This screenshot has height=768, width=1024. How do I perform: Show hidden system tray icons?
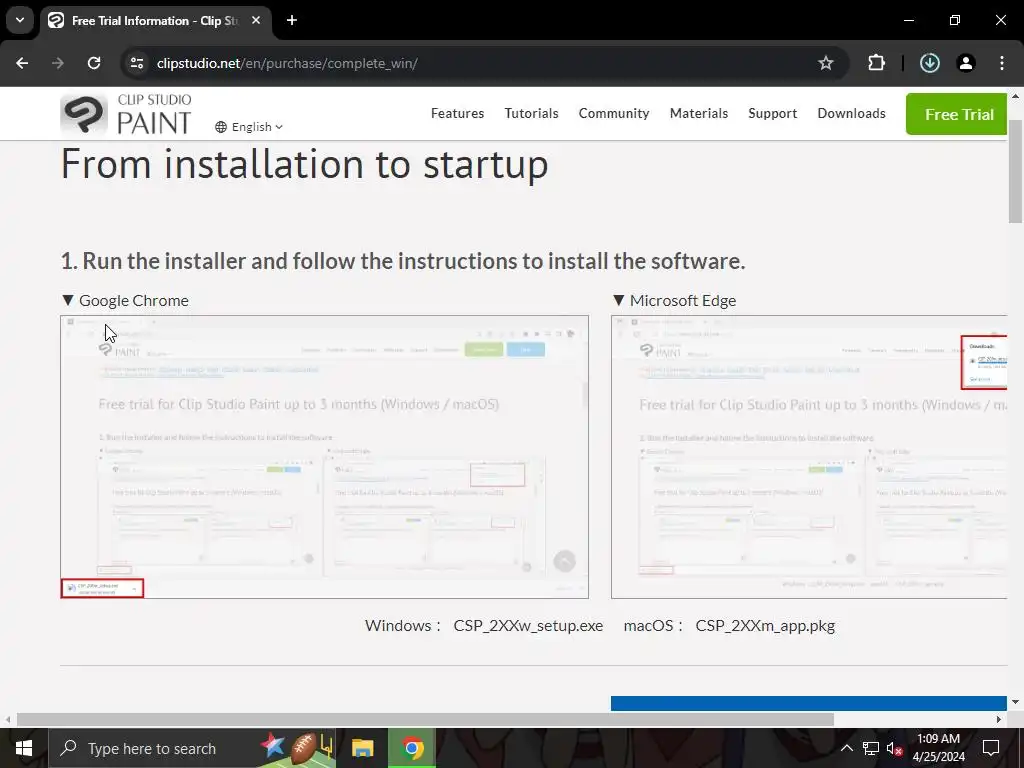click(846, 748)
